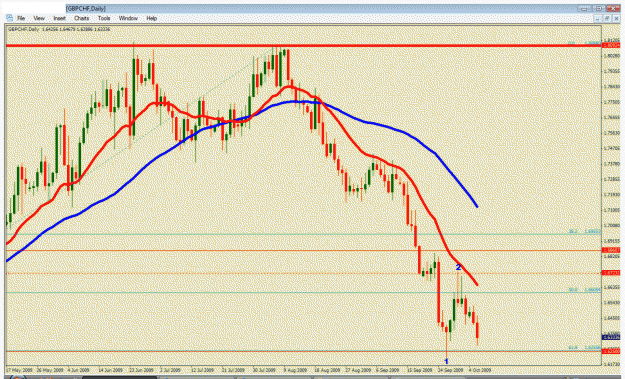Screen dimensions: 625x379
Task: Select the blue '1' wave label
Action: 446,361
